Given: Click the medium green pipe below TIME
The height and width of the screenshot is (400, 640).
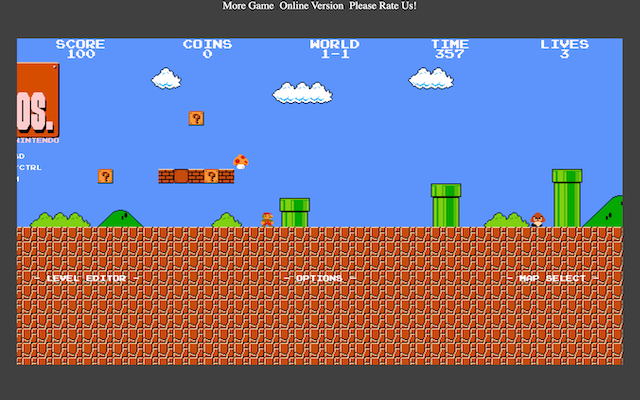Looking at the screenshot, I should [446, 205].
